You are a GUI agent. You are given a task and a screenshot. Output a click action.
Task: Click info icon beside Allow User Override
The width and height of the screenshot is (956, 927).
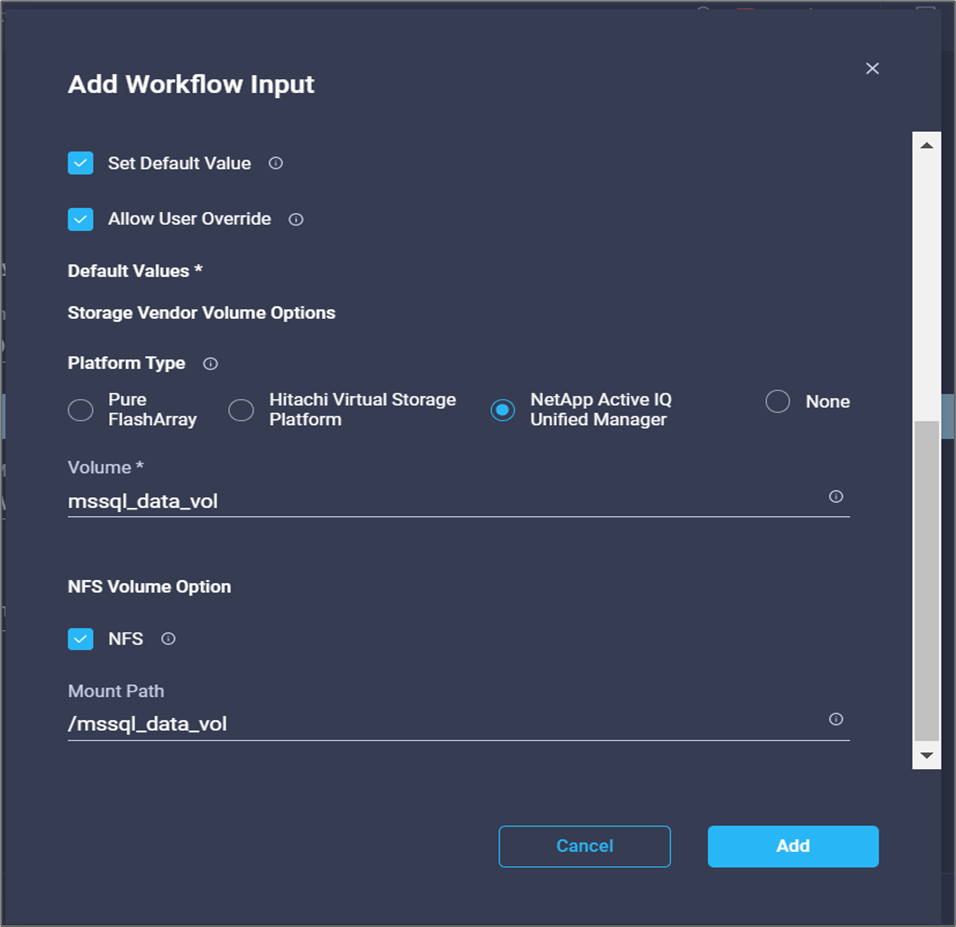click(x=296, y=219)
